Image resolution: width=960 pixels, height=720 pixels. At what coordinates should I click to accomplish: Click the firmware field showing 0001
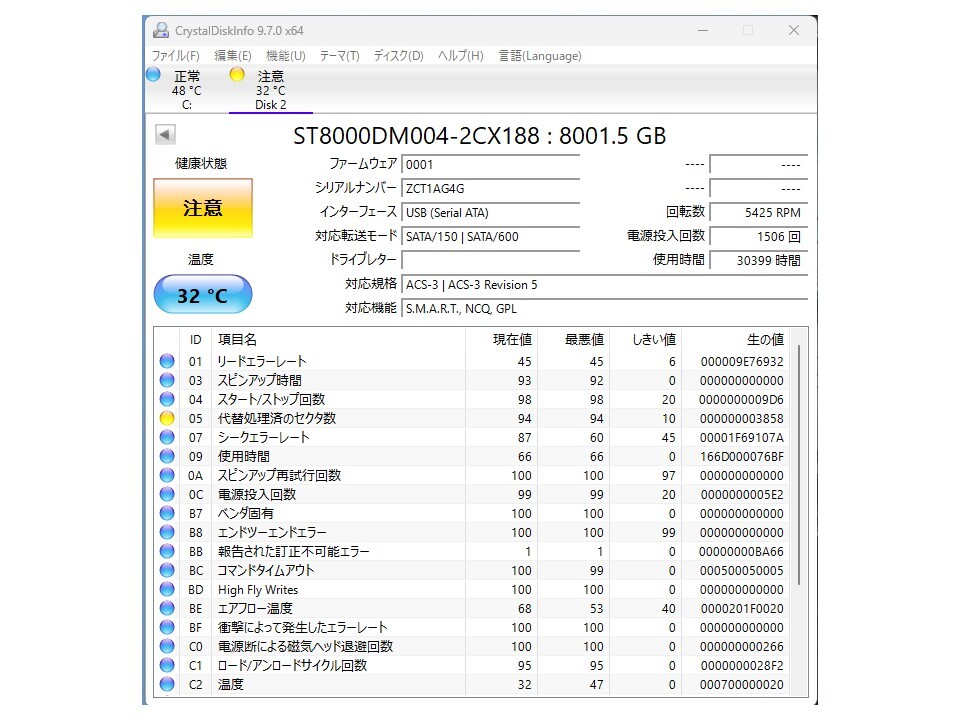[490, 164]
